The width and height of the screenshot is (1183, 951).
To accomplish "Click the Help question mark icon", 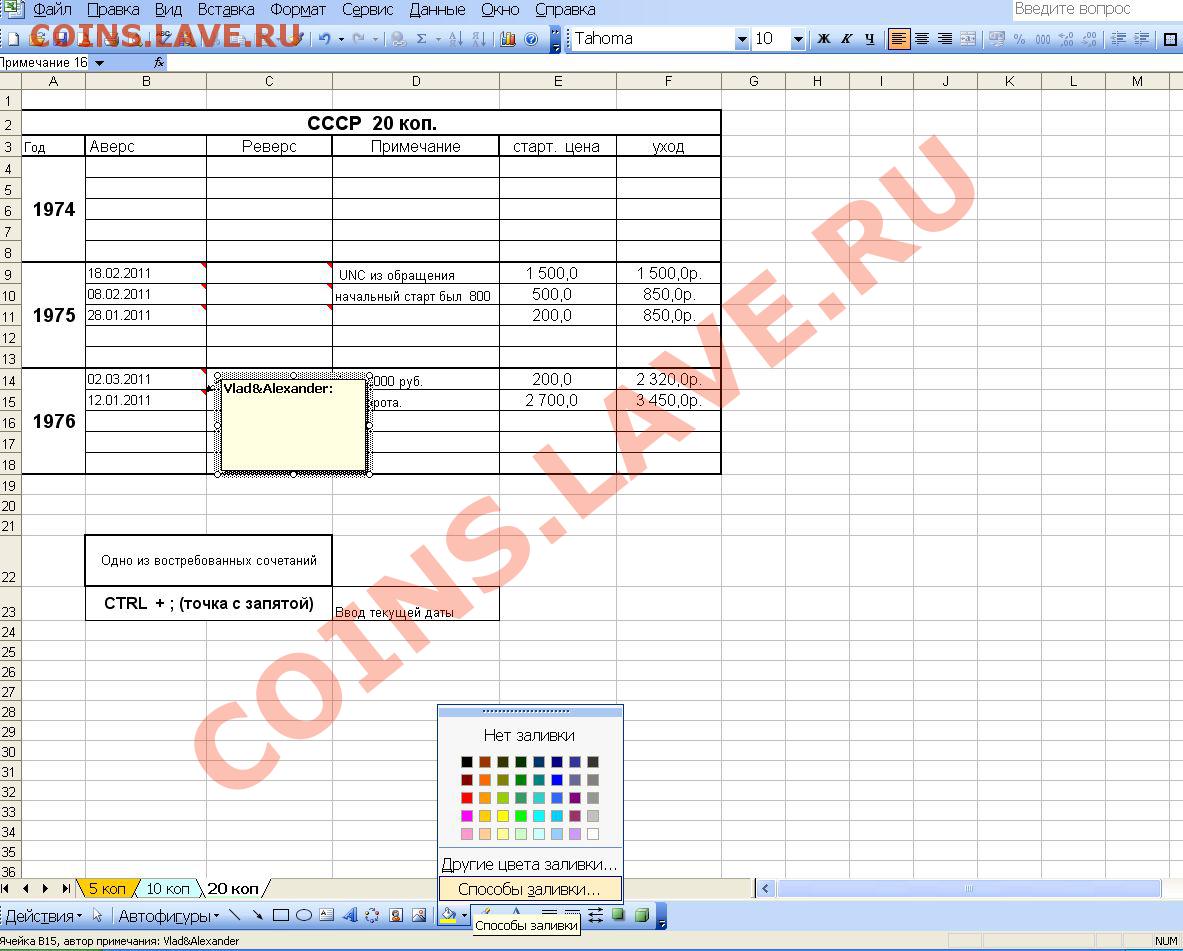I will pyautogui.click(x=531, y=39).
